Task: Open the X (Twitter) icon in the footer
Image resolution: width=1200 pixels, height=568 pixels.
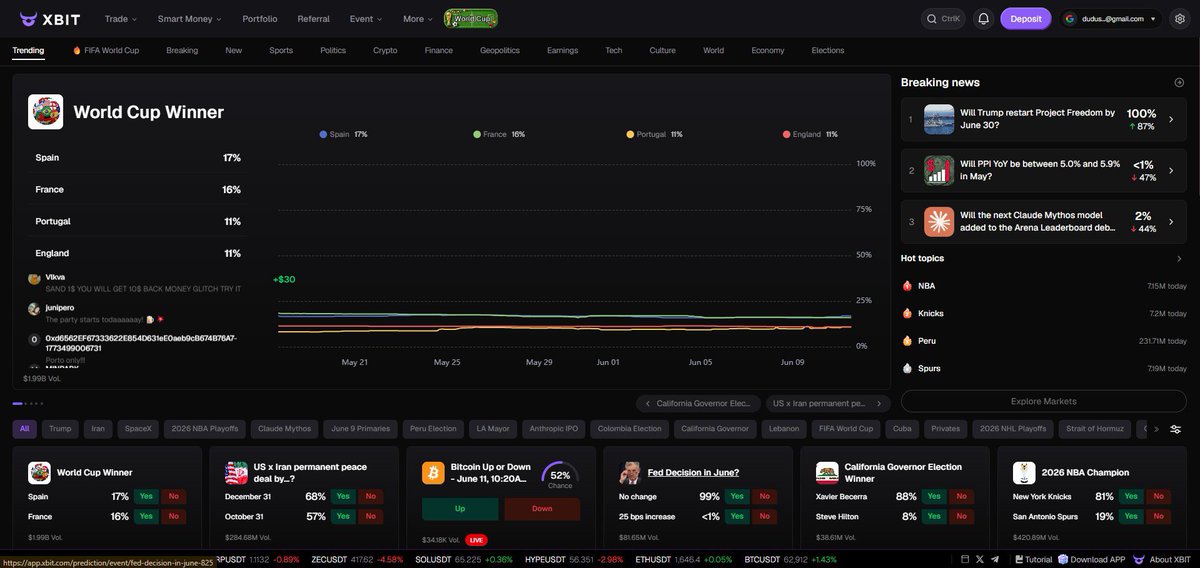Action: [x=981, y=559]
